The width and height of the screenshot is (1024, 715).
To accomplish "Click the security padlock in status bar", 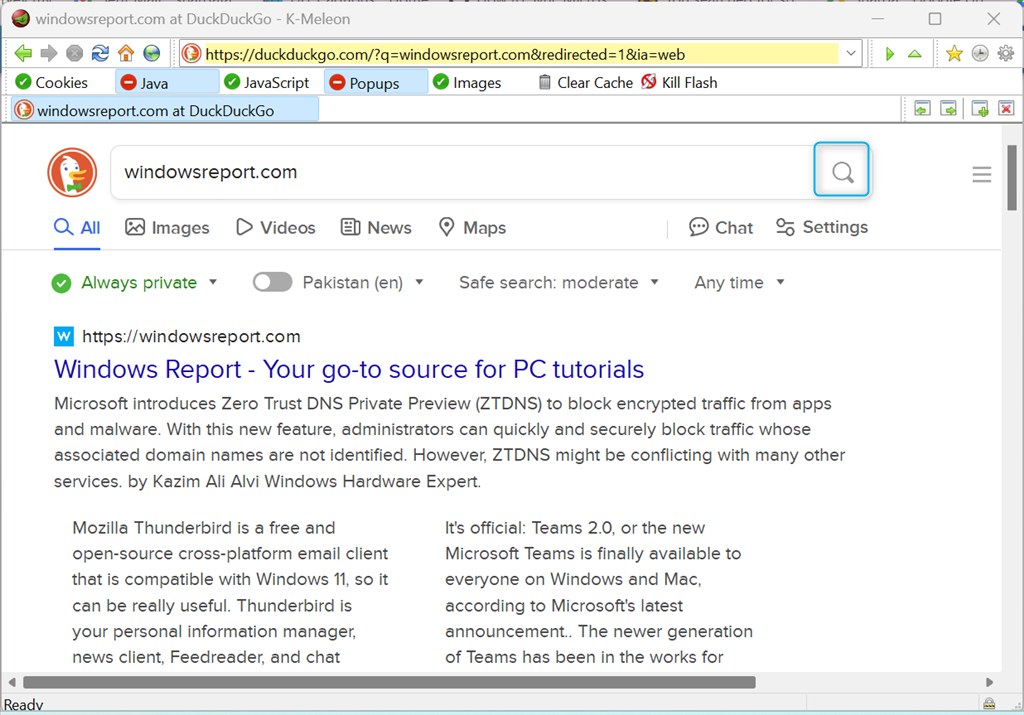I will [x=989, y=703].
